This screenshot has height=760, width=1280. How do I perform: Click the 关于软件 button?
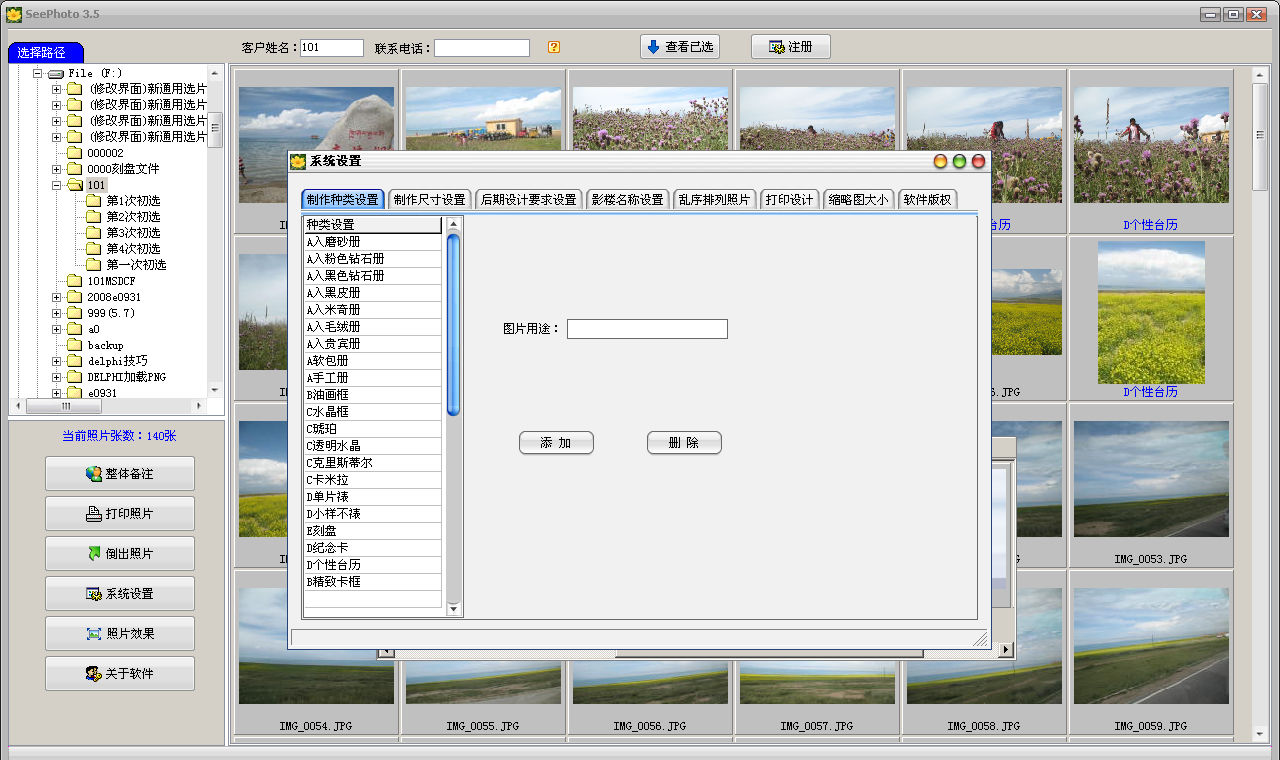(x=120, y=674)
